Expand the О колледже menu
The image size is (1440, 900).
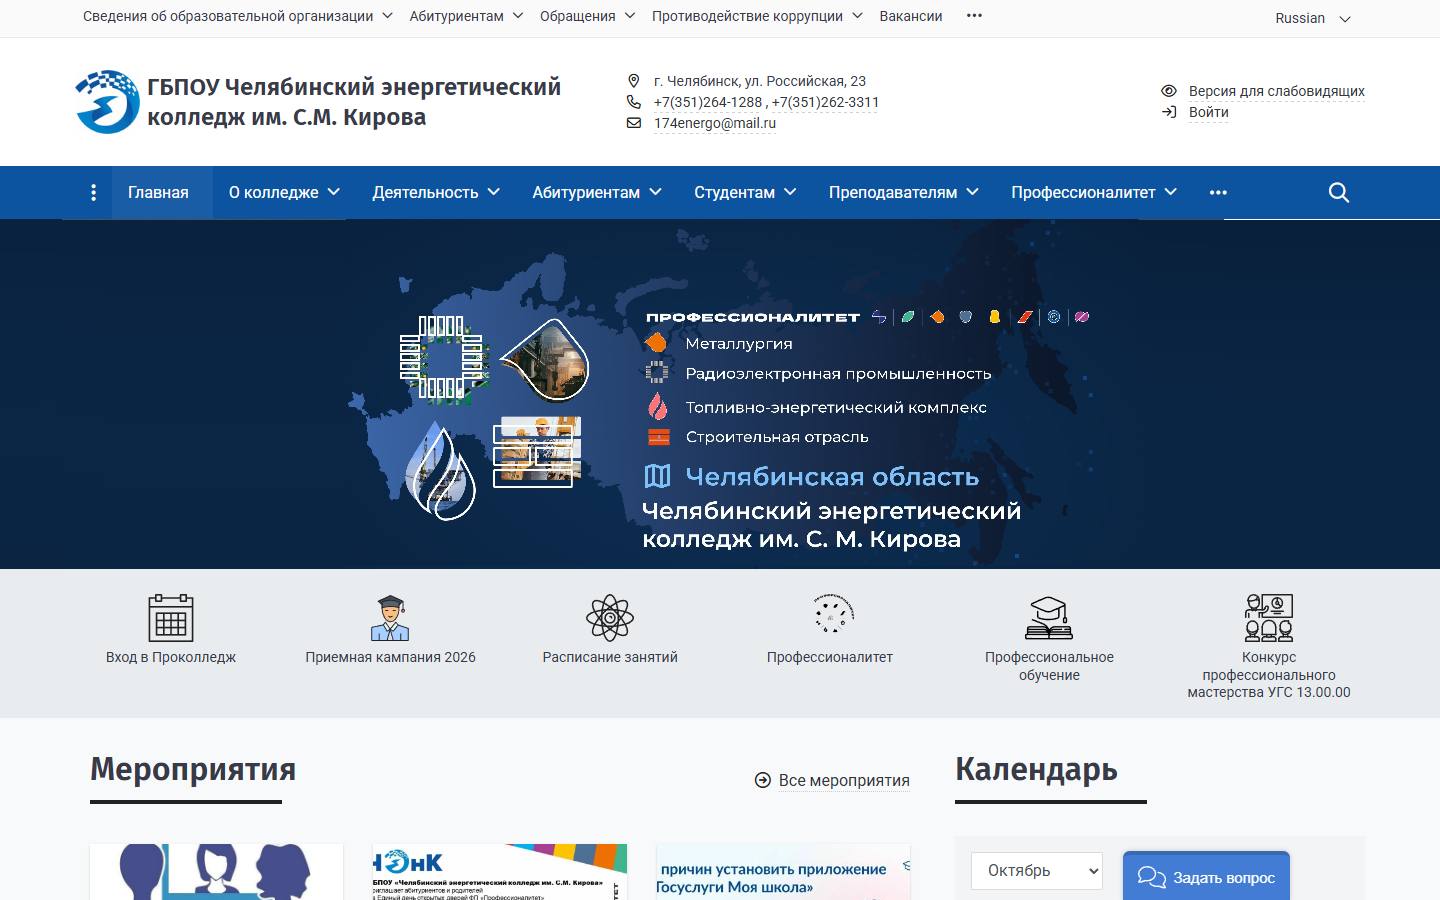285,193
